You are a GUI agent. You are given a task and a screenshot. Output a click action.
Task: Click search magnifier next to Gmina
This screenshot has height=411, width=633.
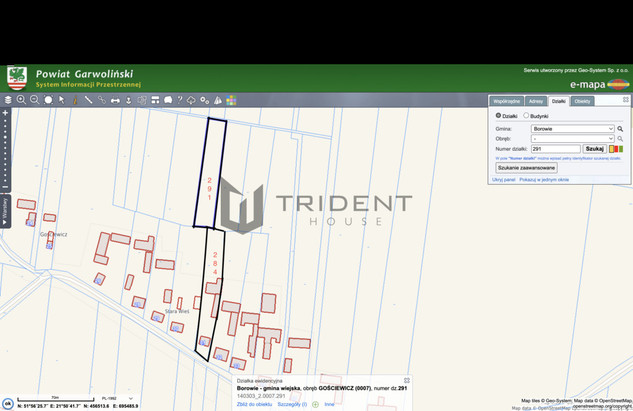point(621,129)
